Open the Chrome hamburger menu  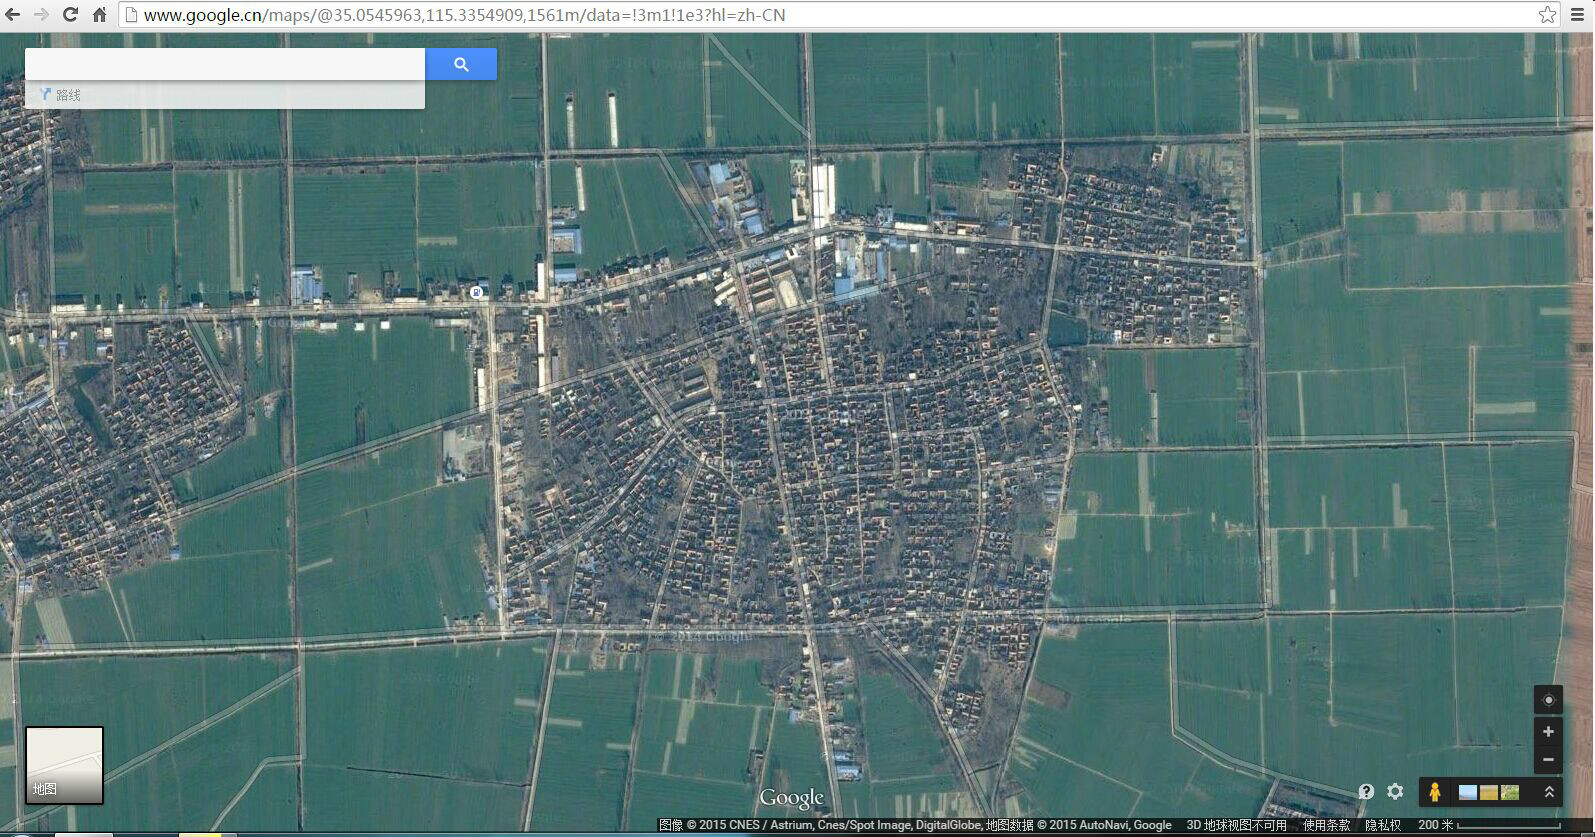click(x=1578, y=15)
